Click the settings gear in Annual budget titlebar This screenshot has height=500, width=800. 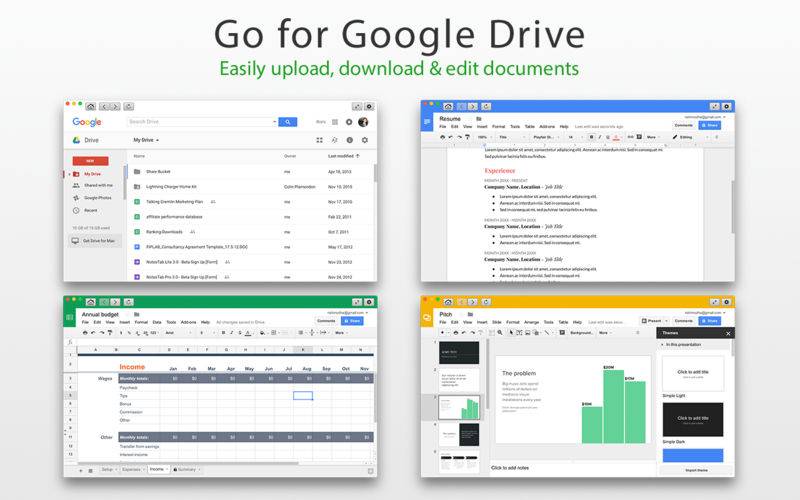click(369, 302)
